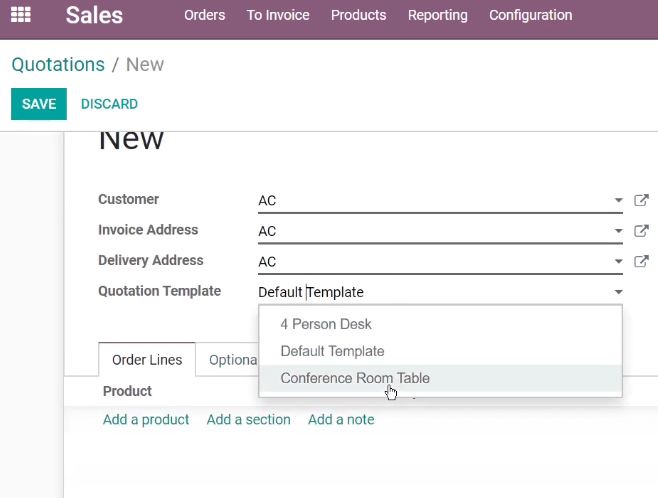The width and height of the screenshot is (658, 498).
Task: Click the DISCARD button
Action: click(x=109, y=104)
